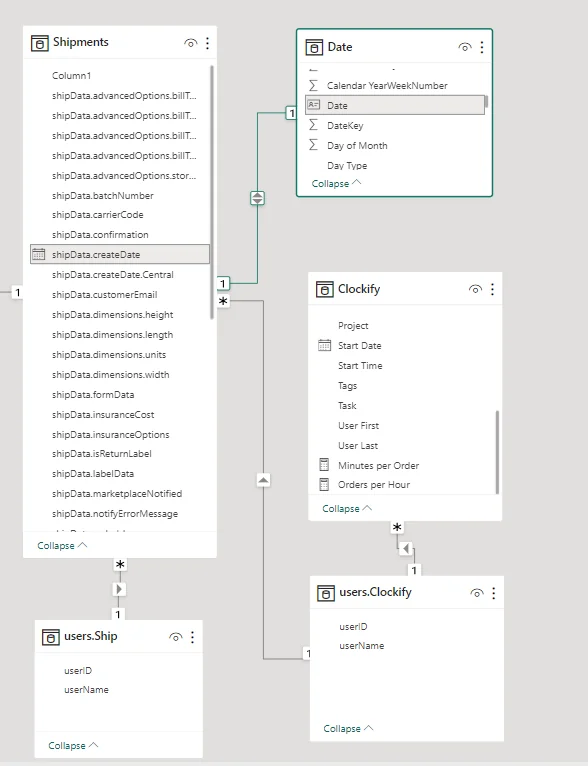Toggle visibility of Shipments table

coord(190,43)
